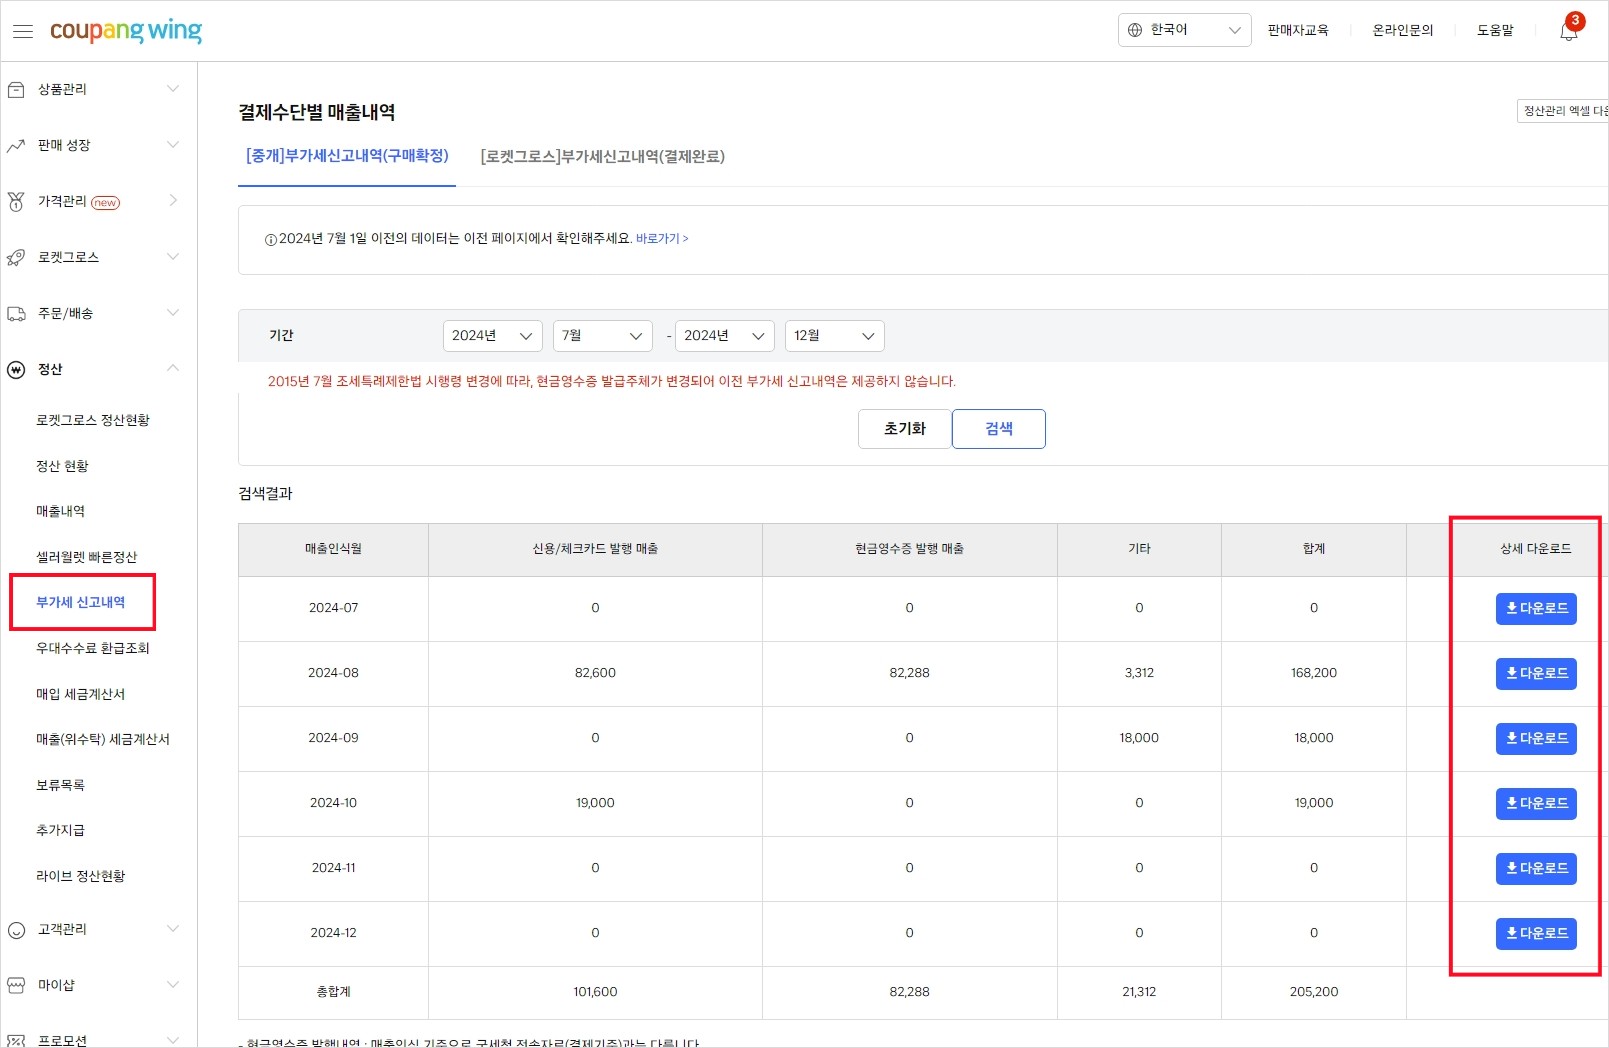Click the 정산관리 엑셀 다운로드 button
Viewport: 1609px width, 1048px height.
pos(1563,111)
